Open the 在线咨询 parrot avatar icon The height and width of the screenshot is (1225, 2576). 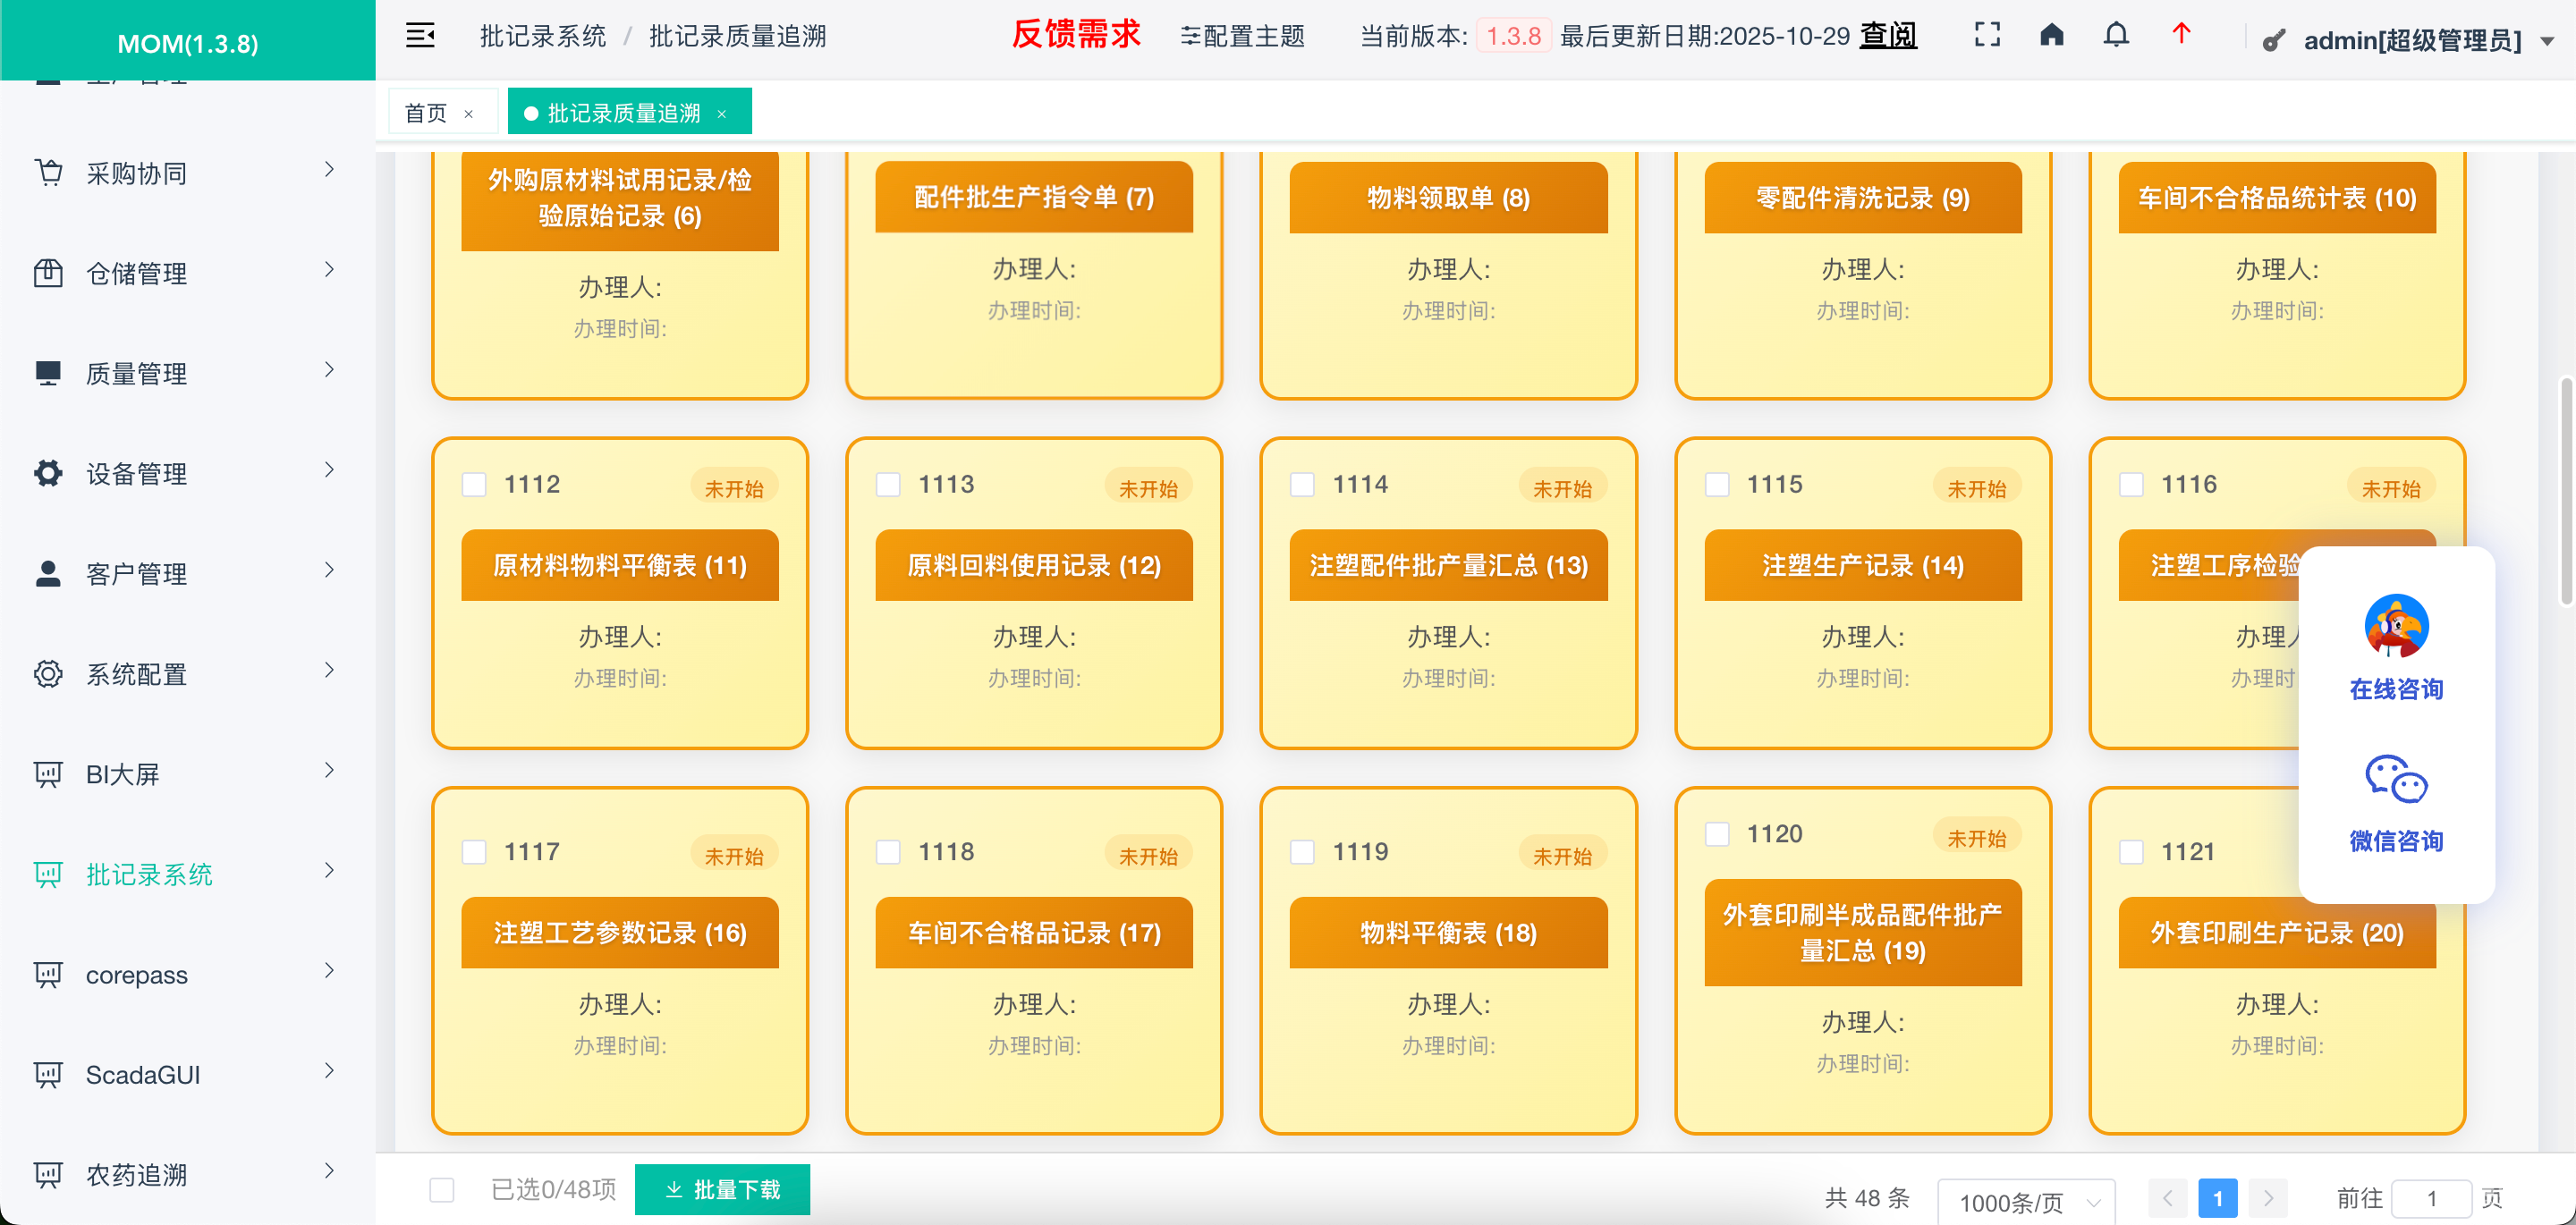[x=2396, y=626]
